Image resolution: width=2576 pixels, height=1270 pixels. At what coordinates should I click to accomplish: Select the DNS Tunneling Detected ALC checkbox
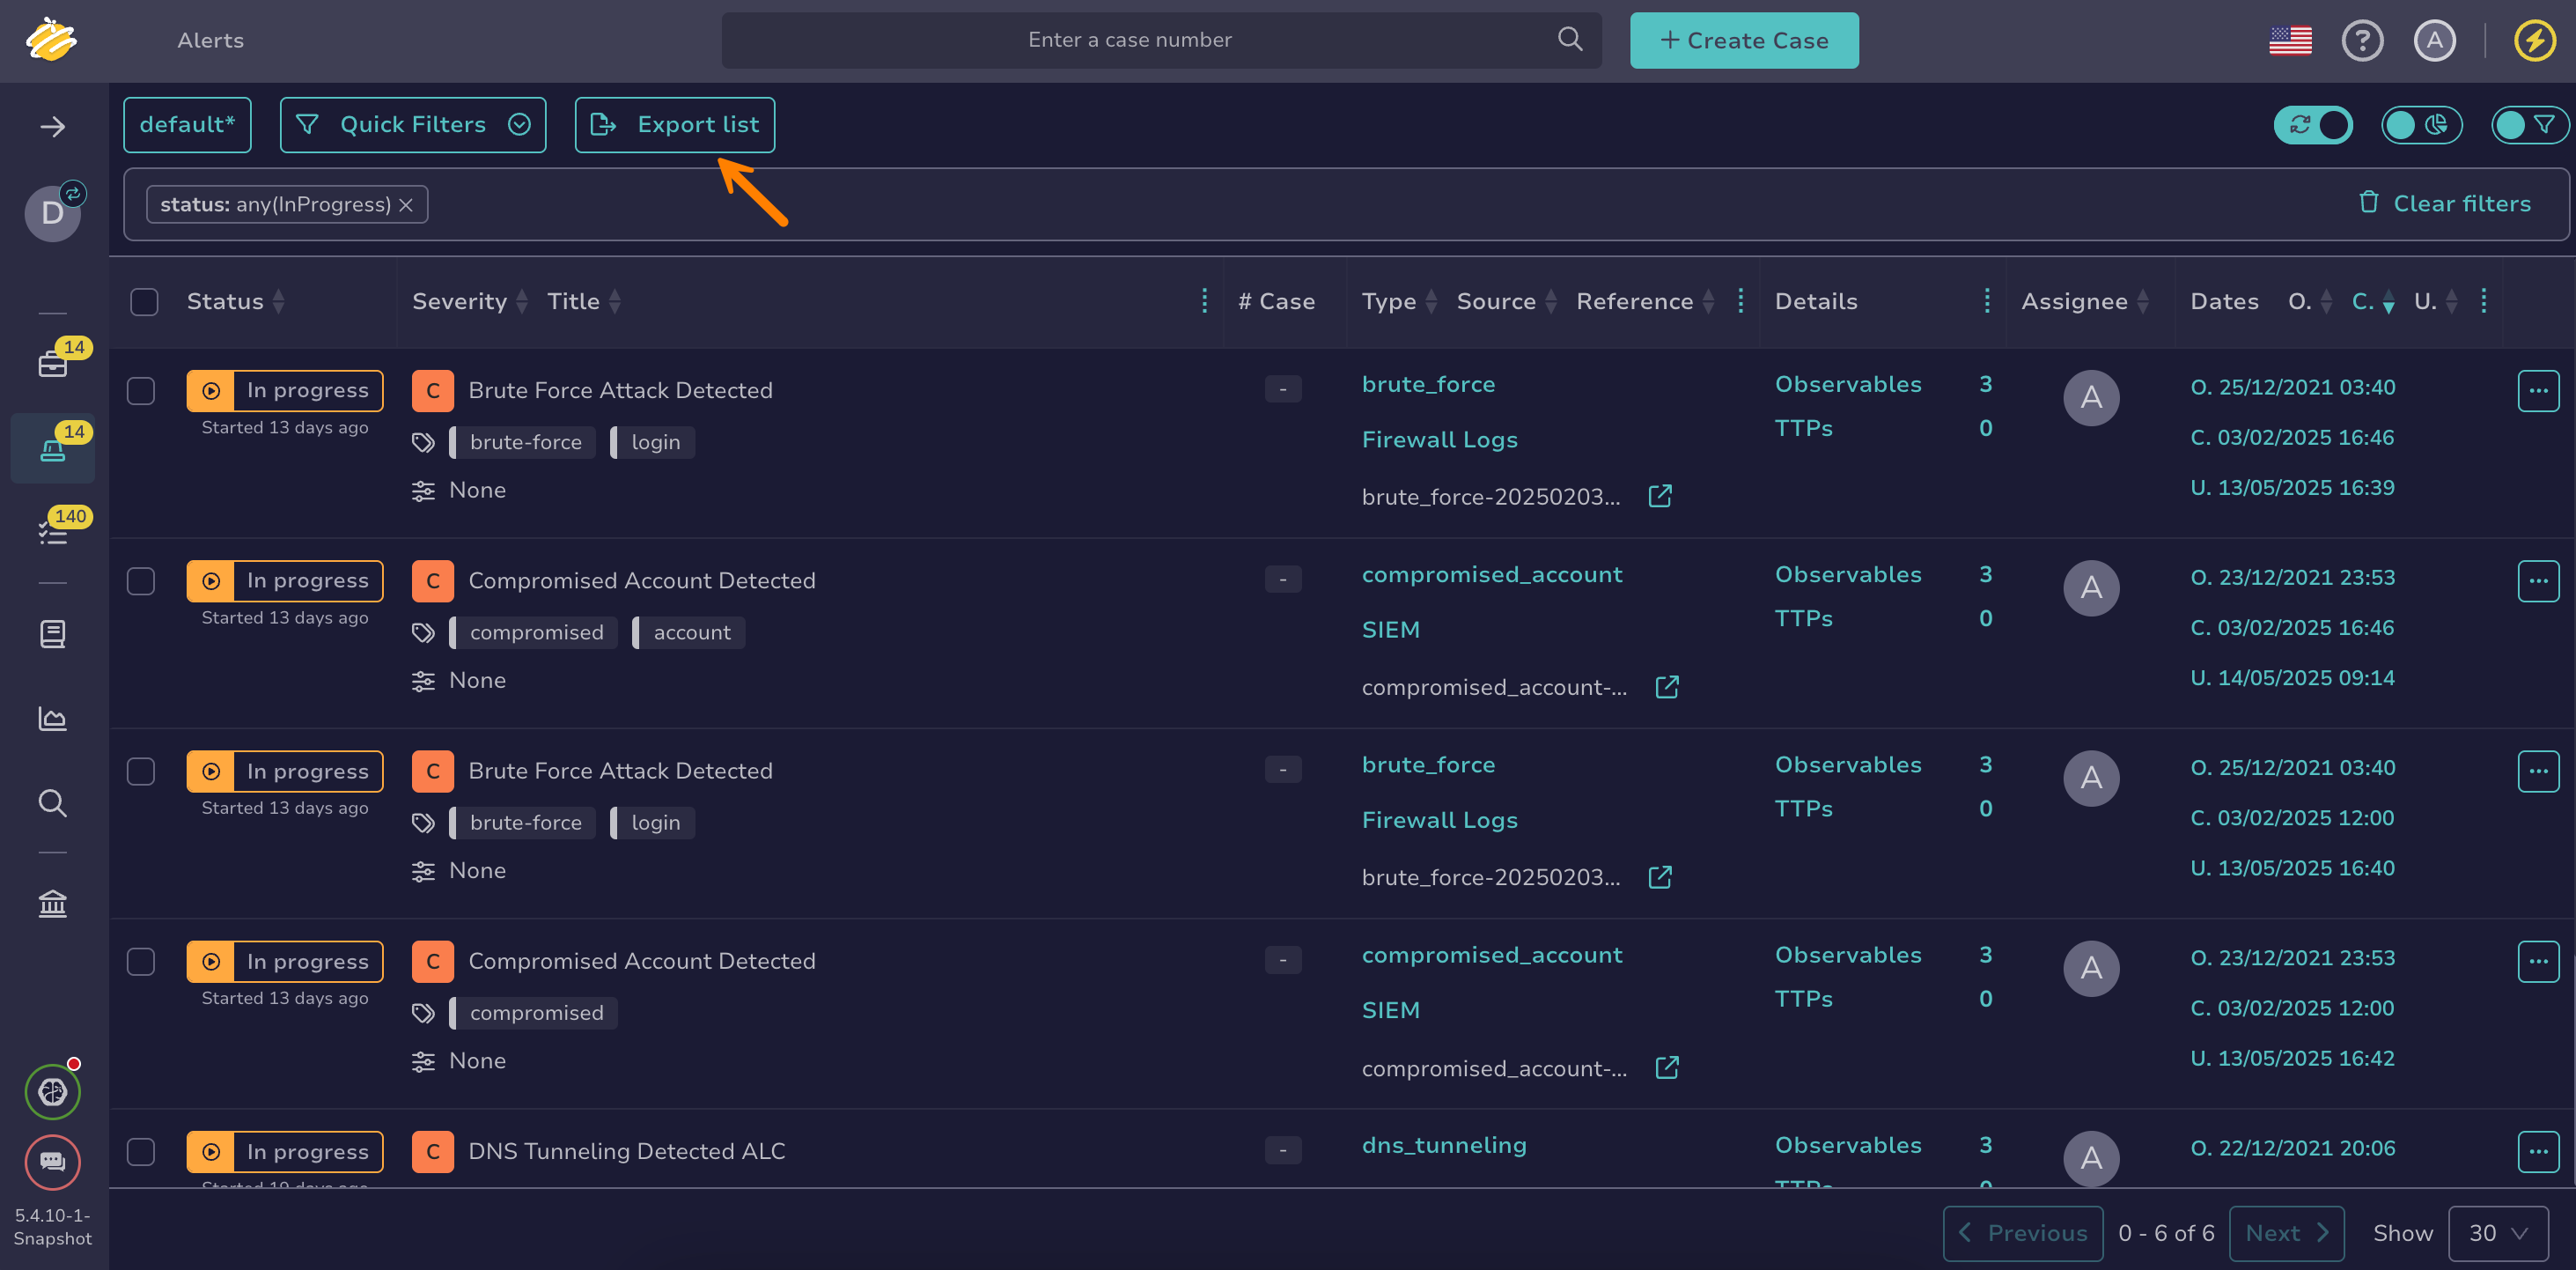point(141,1151)
